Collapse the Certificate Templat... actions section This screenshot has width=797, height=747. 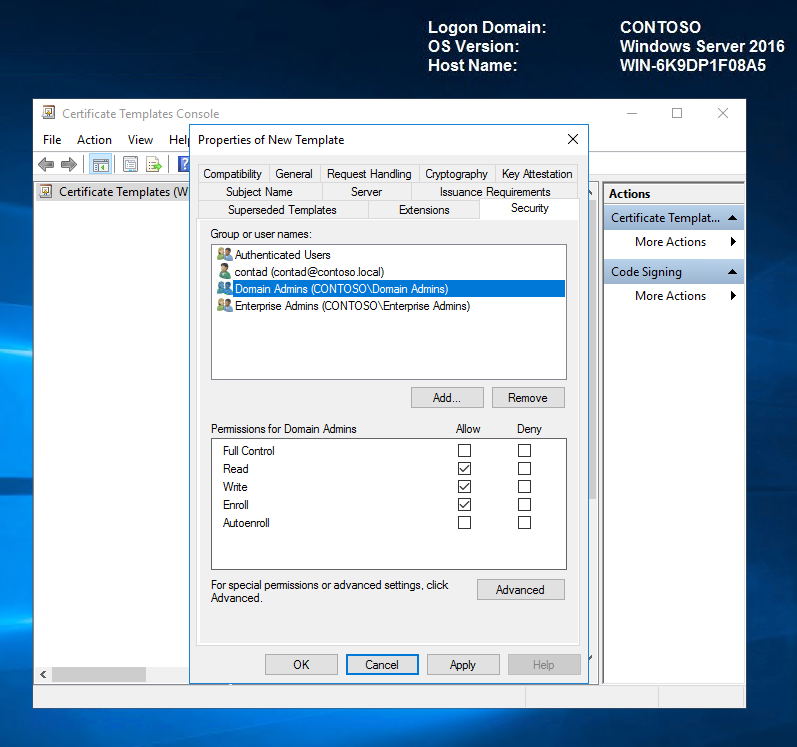click(732, 217)
